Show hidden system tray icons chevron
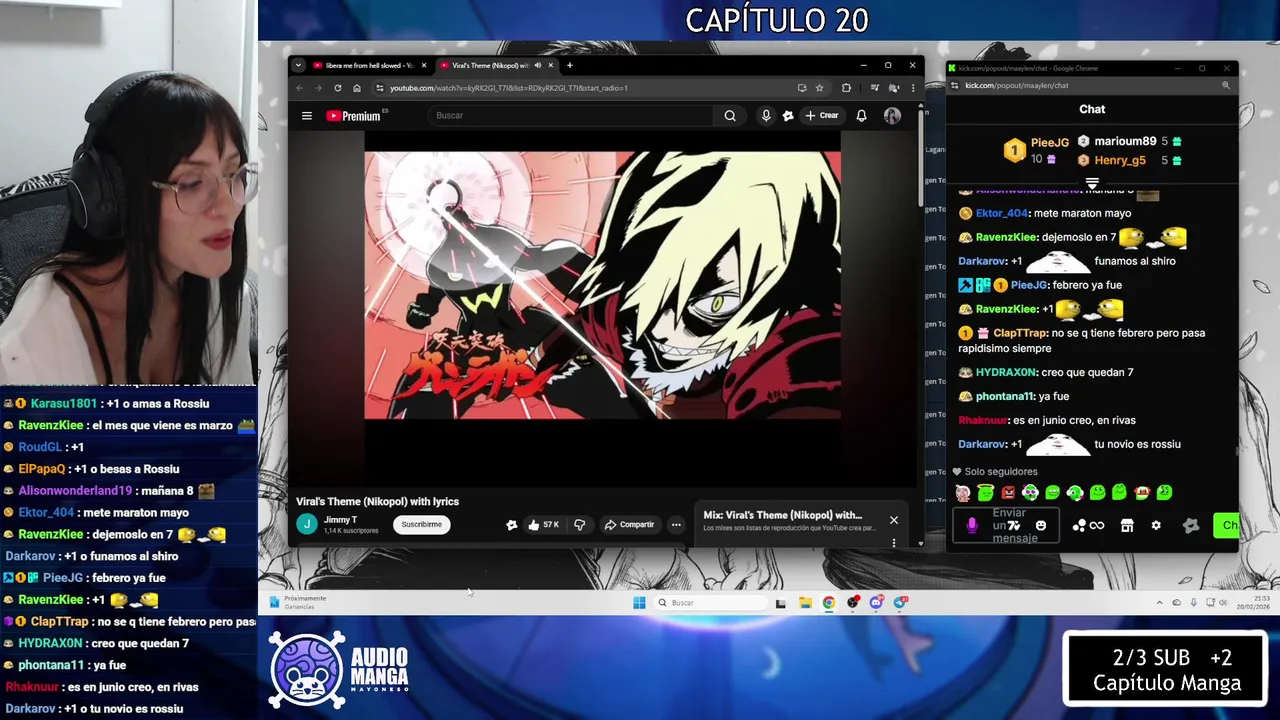The height and width of the screenshot is (720, 1280). (x=1159, y=603)
